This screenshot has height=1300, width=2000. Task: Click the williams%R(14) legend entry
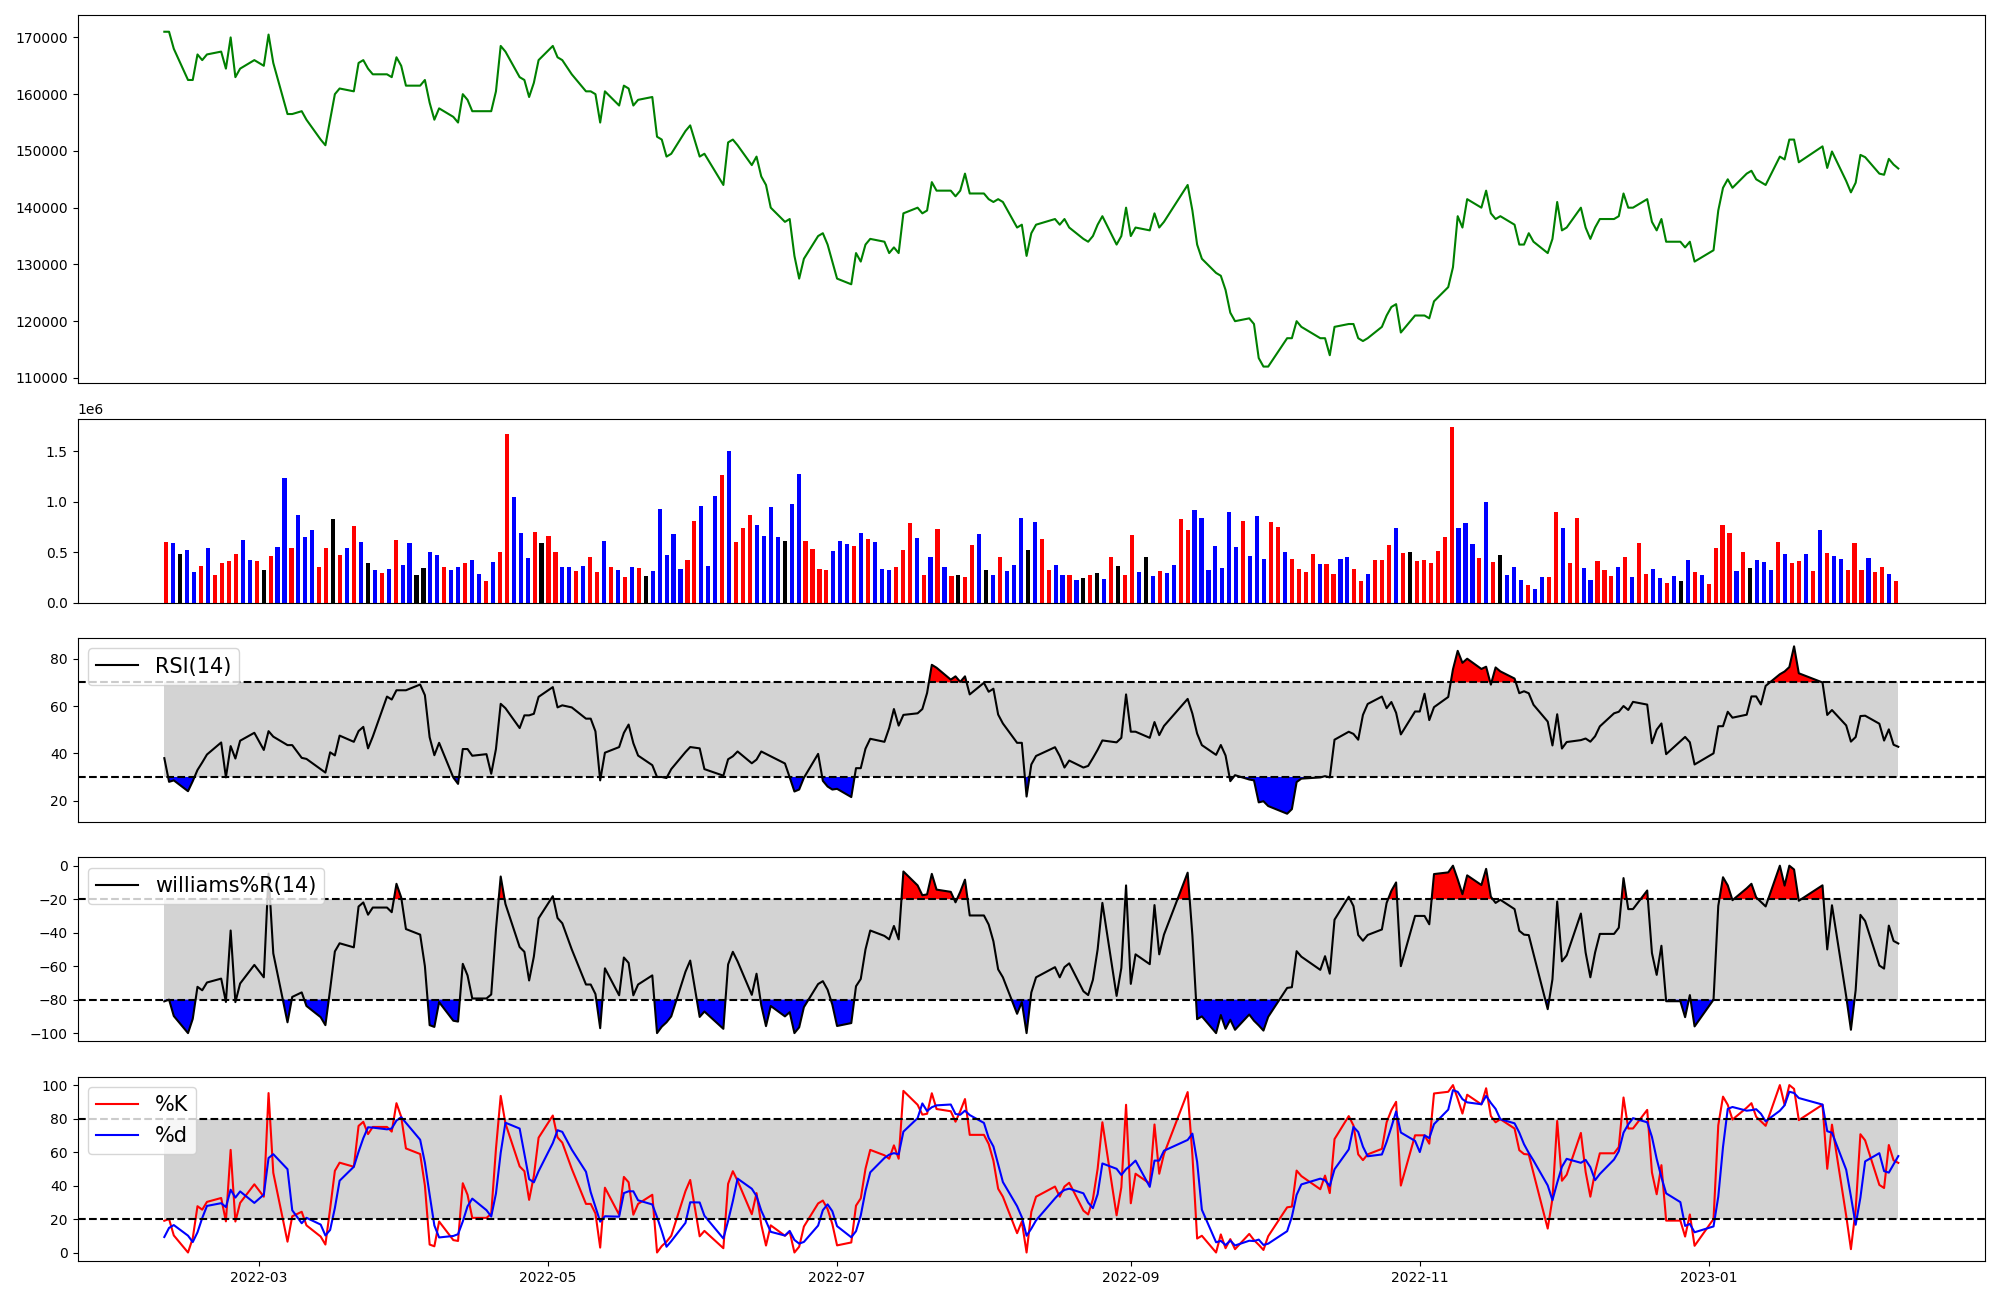point(235,885)
